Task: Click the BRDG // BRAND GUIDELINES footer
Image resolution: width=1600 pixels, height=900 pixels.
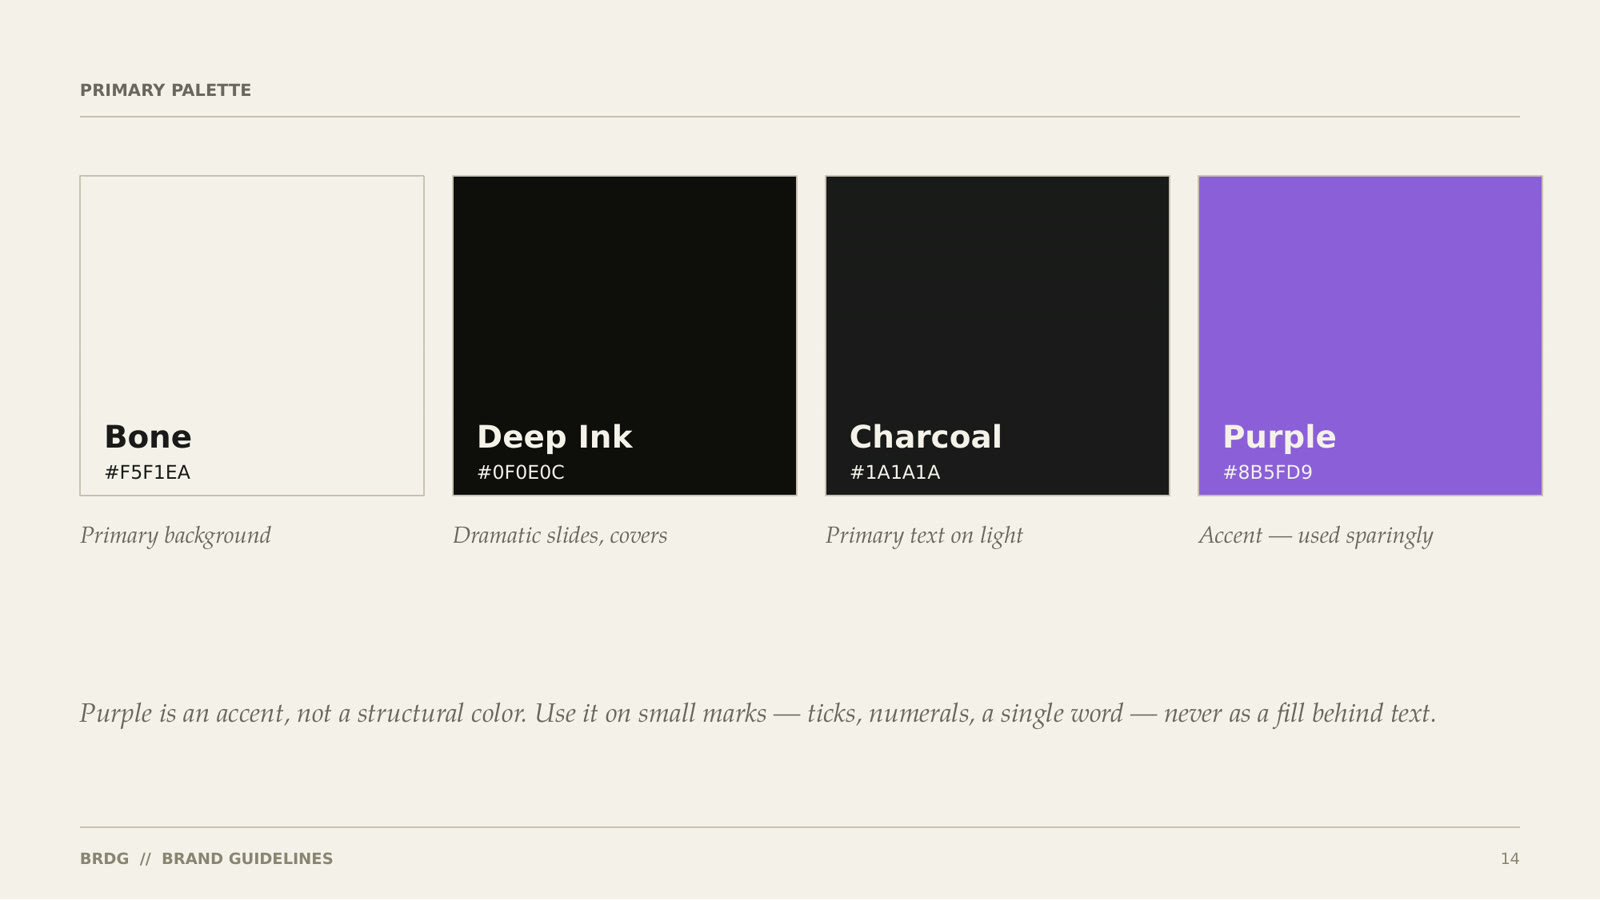Action: [x=207, y=859]
